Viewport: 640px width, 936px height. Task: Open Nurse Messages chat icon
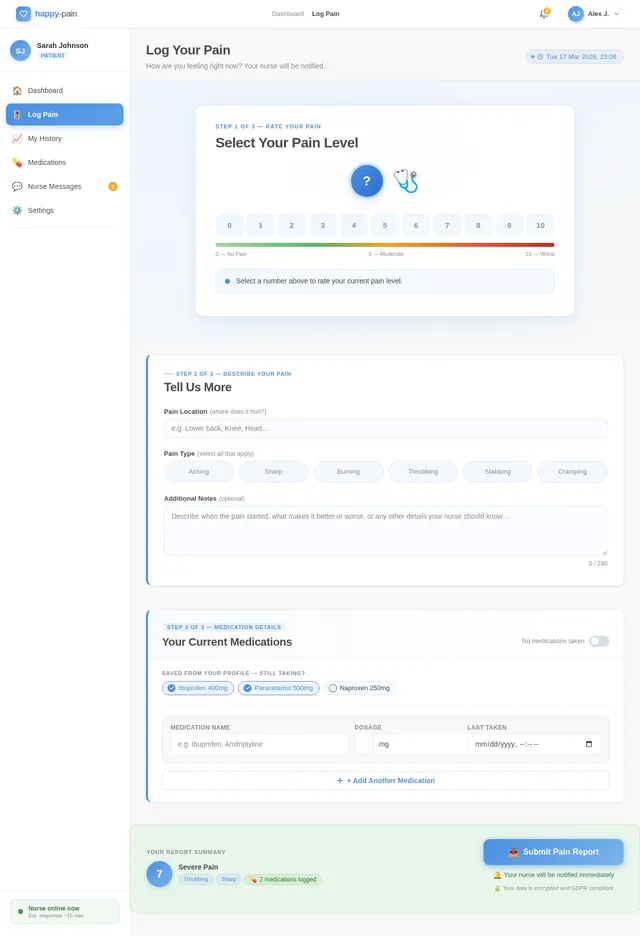point(17,186)
